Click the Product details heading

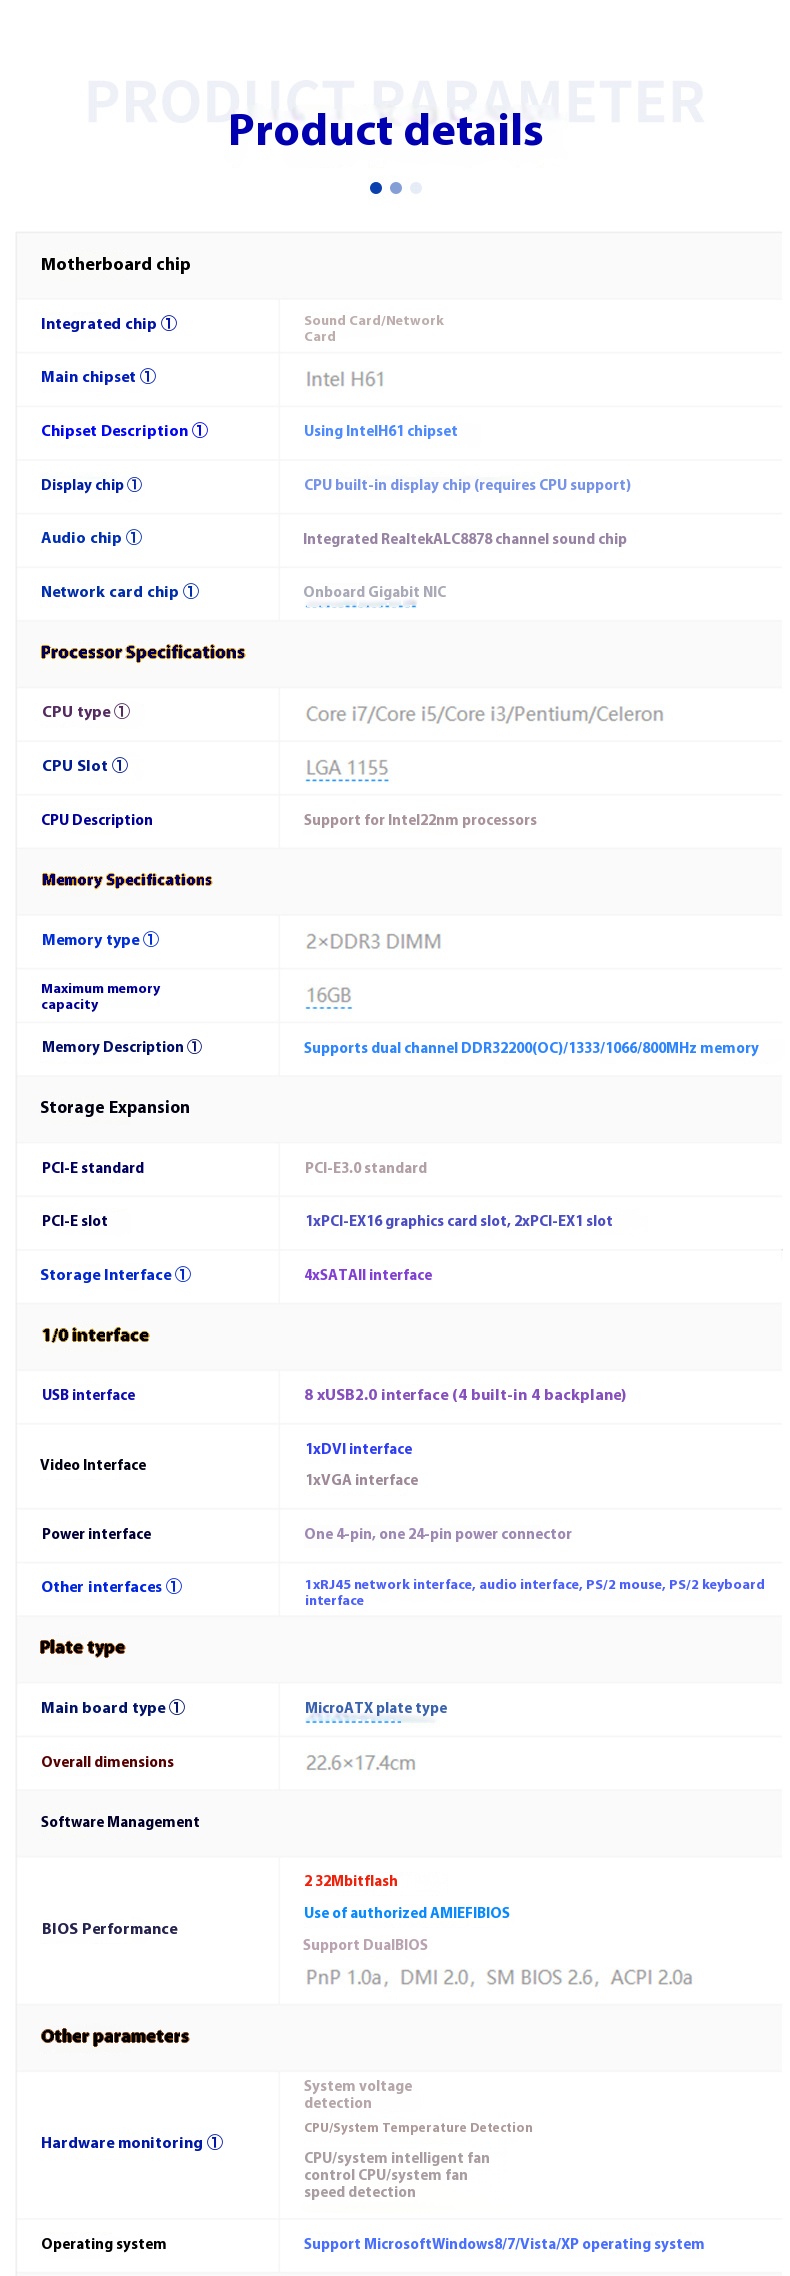point(386,130)
